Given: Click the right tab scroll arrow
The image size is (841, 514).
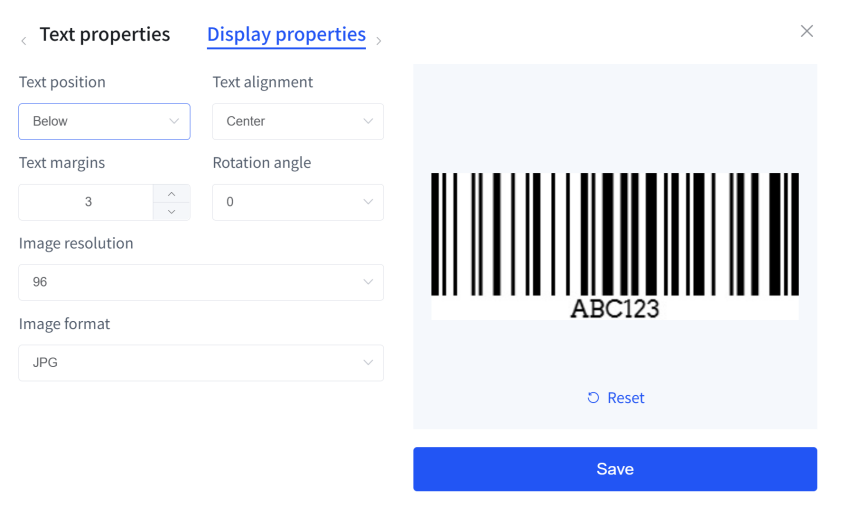Looking at the screenshot, I should 379,41.
